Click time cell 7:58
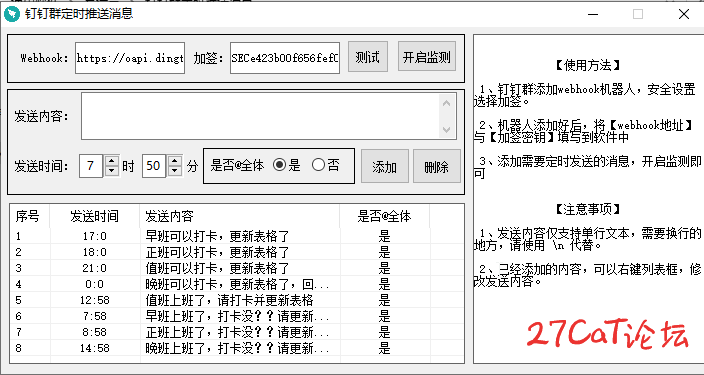704x375 pixels. [95, 316]
